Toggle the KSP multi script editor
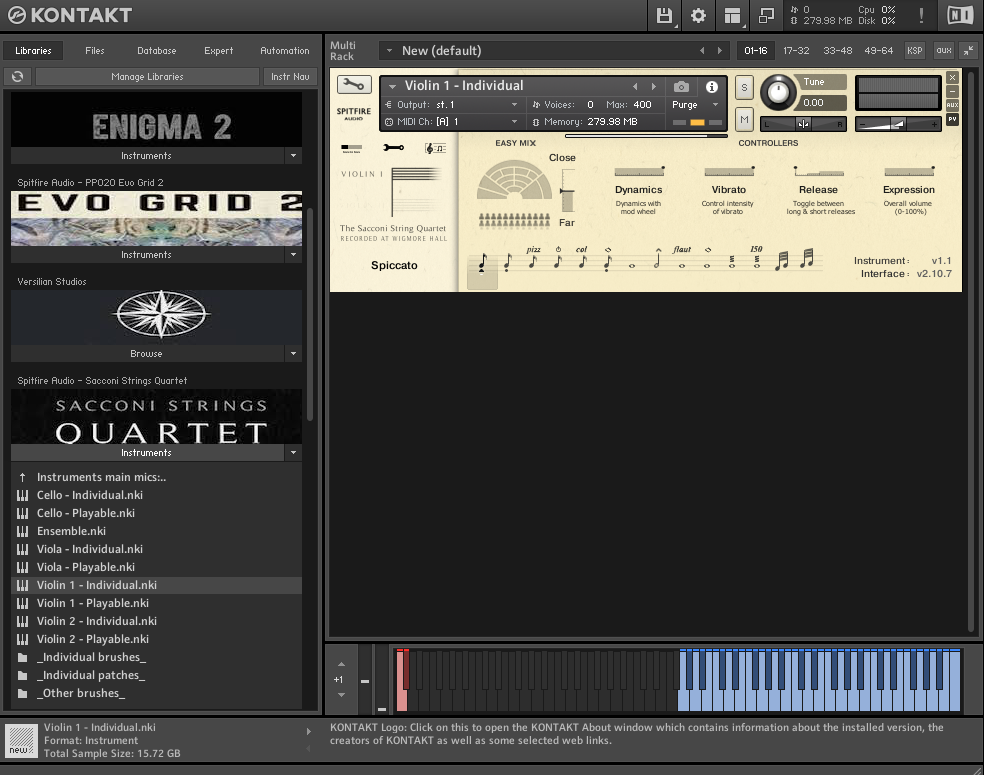984x775 pixels. (x=914, y=51)
